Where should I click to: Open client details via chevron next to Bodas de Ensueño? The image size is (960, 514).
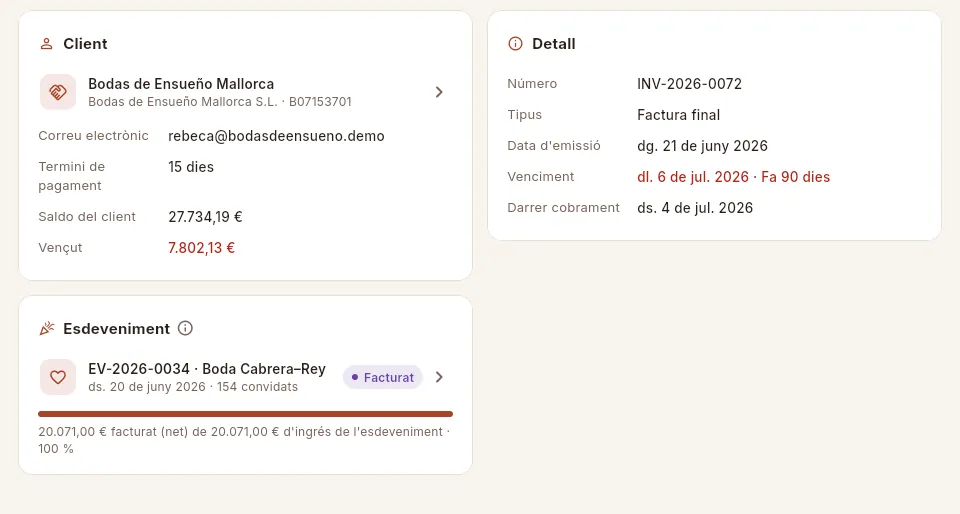click(x=439, y=92)
